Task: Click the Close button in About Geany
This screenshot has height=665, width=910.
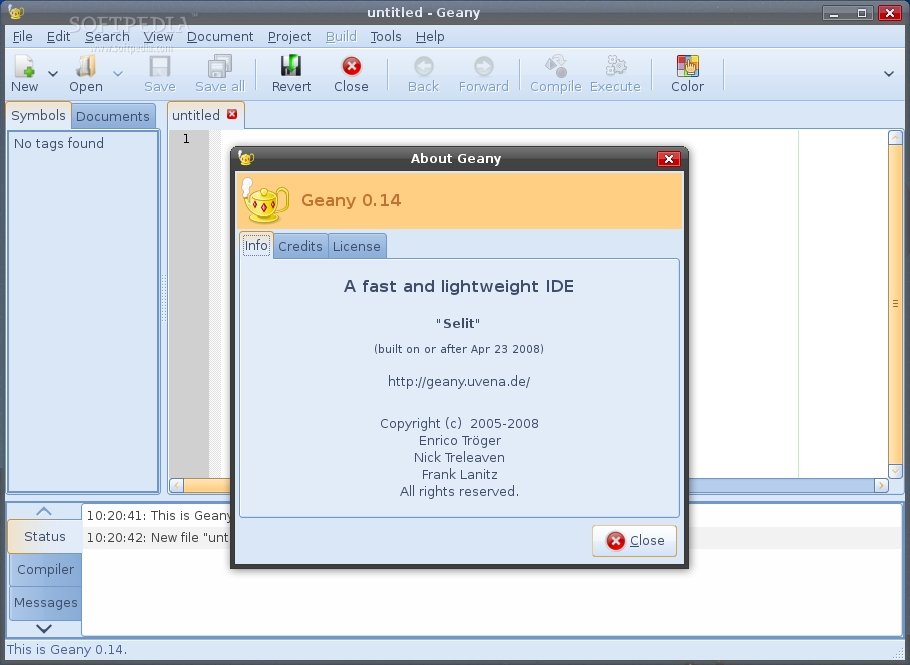Action: (634, 541)
